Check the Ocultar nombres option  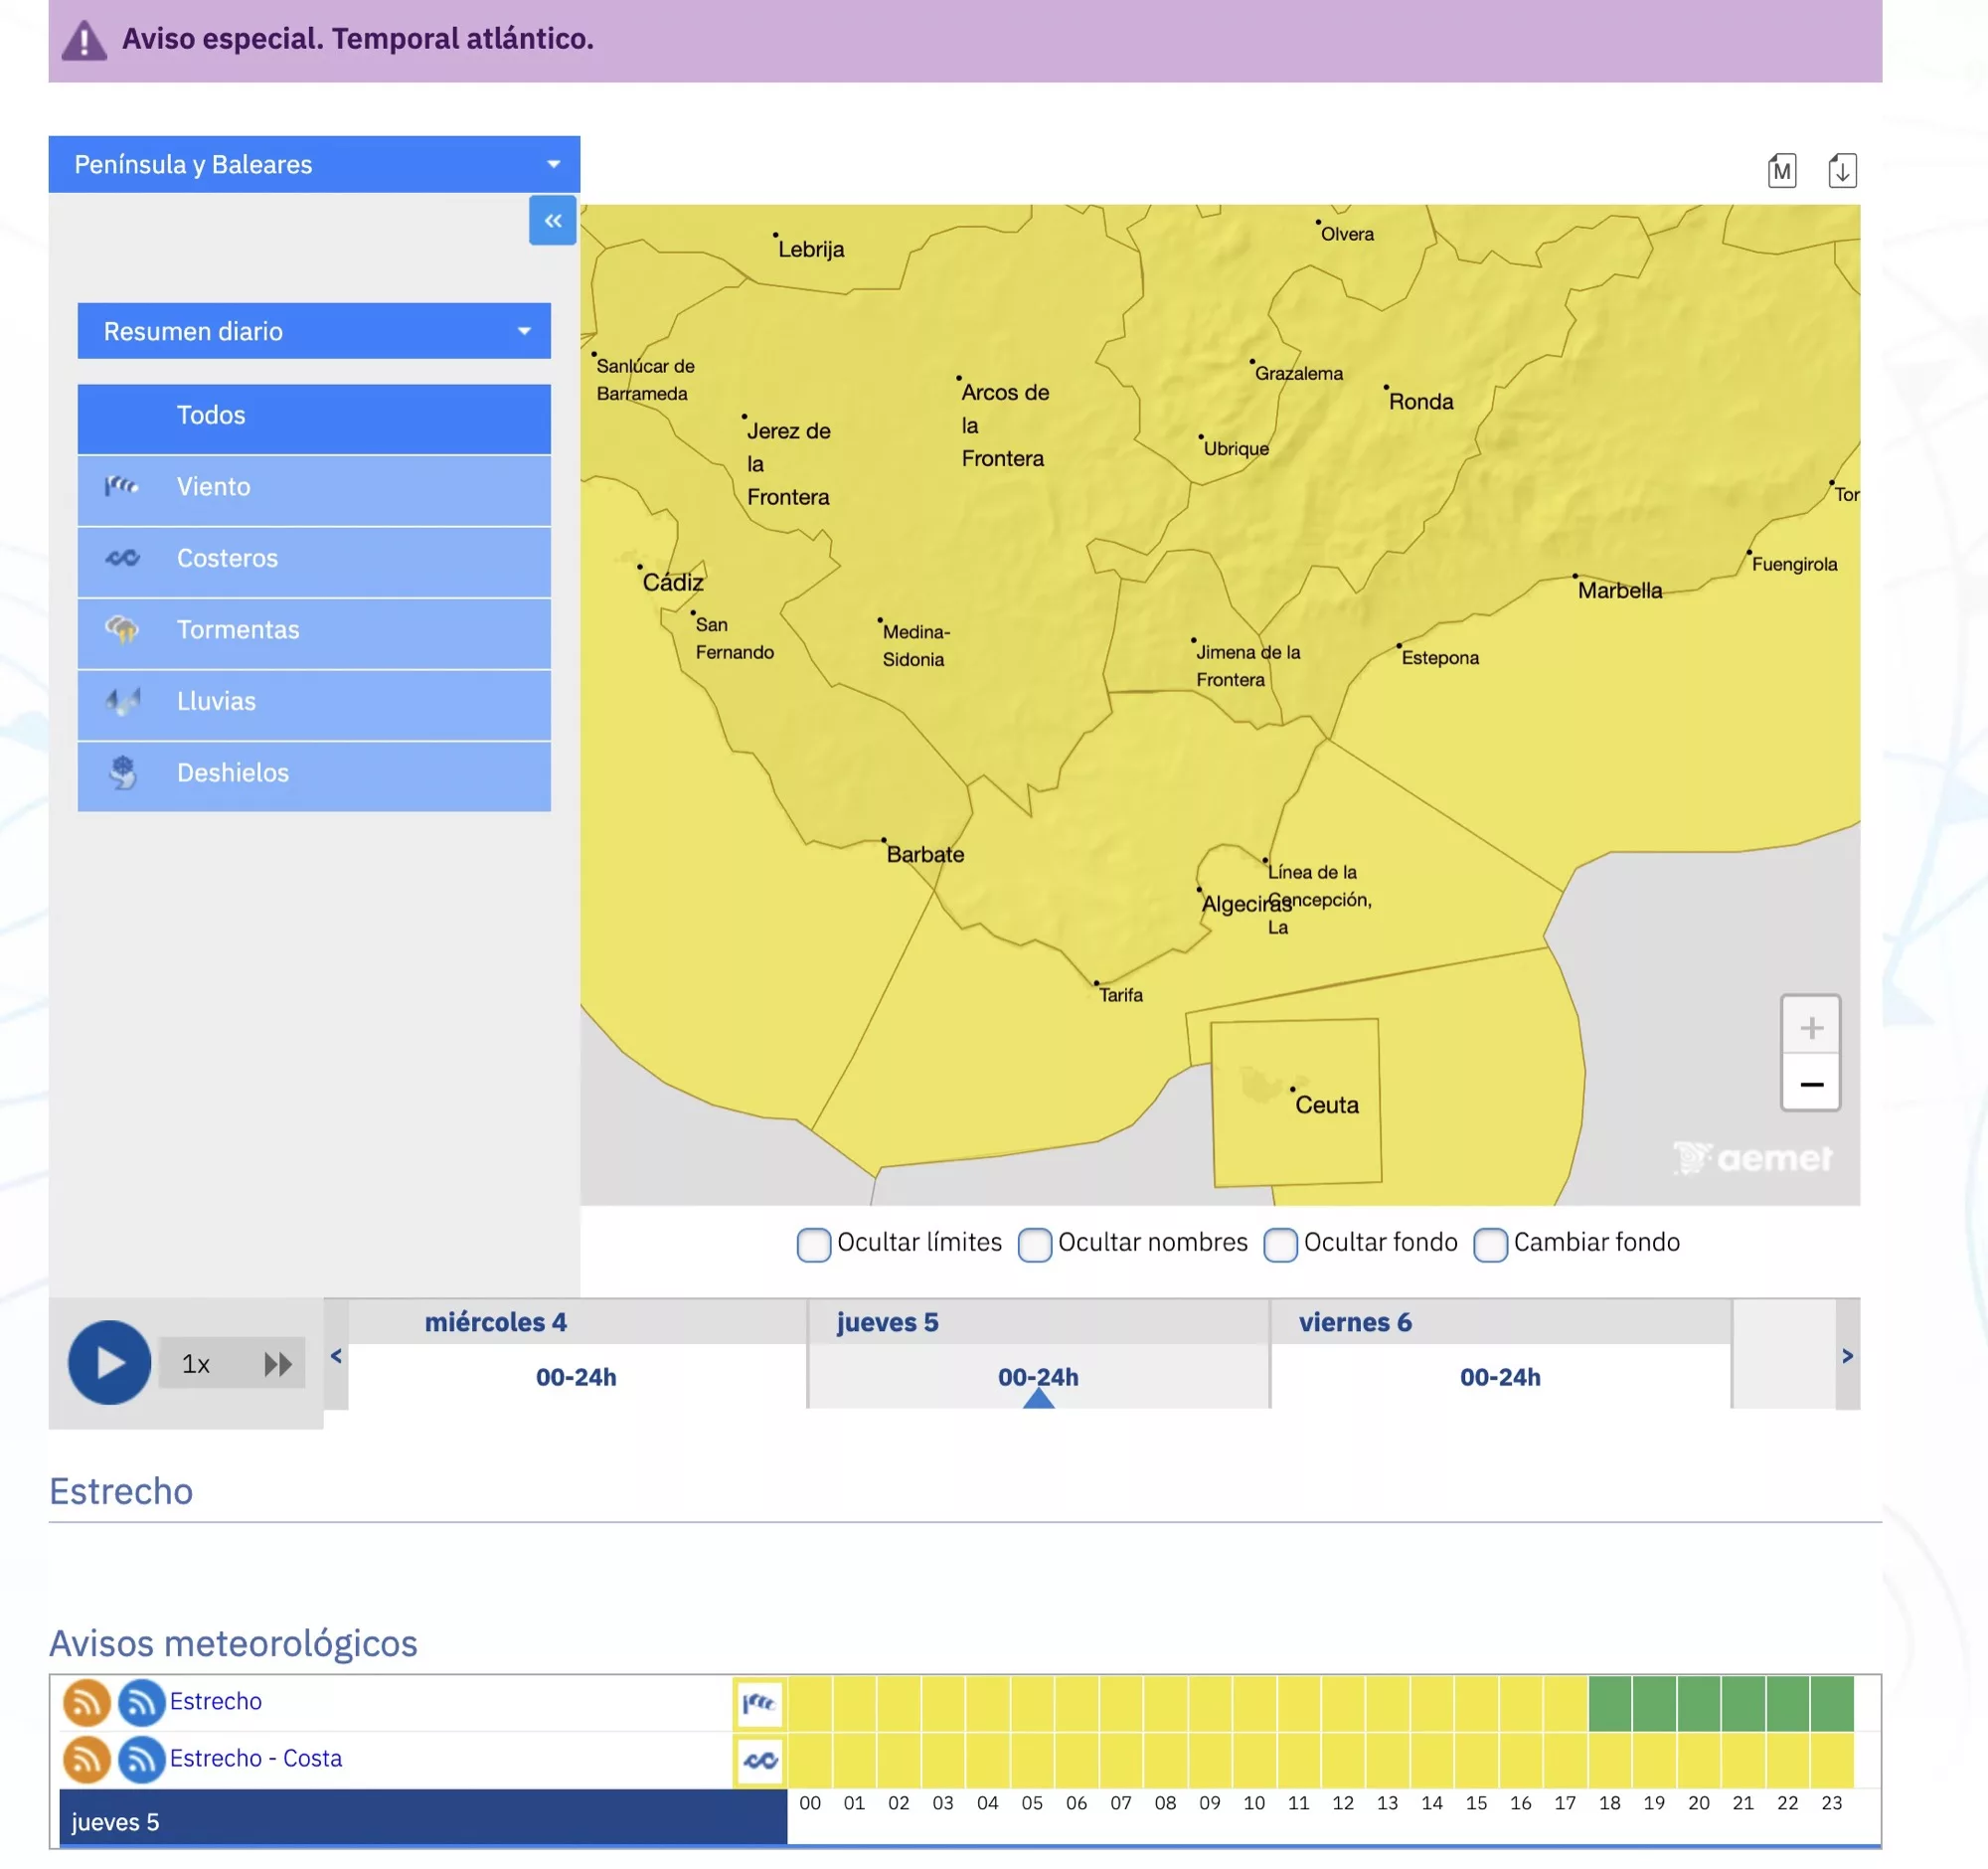pos(1034,1244)
